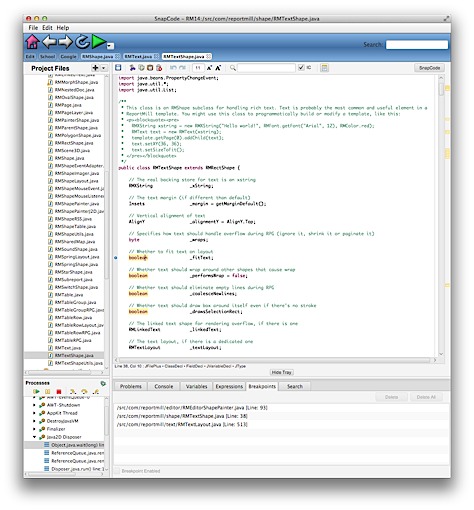Decrease font size with smaller A icon
This screenshot has width=474, height=510.
coord(209,68)
